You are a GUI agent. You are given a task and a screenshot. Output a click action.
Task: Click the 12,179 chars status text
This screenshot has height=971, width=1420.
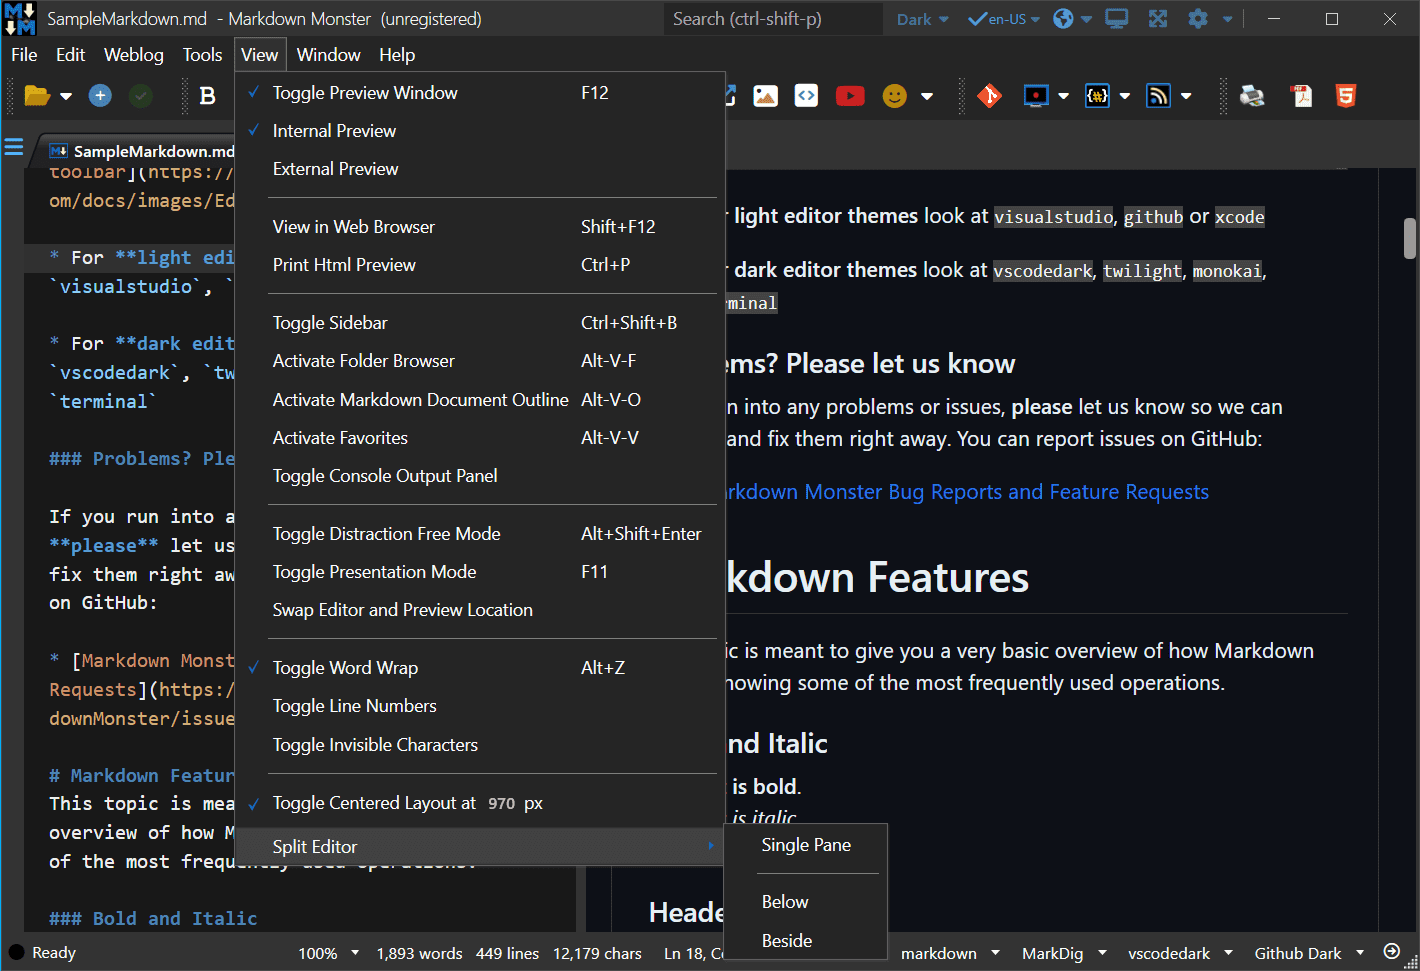click(597, 953)
